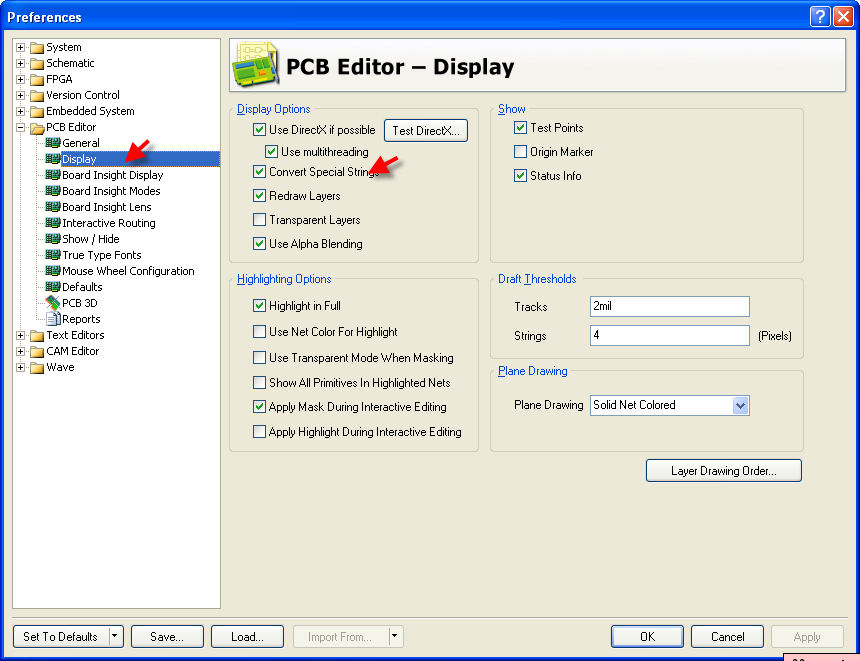Toggle the Origin Marker checkbox
This screenshot has width=860, height=661.
pyautogui.click(x=520, y=152)
